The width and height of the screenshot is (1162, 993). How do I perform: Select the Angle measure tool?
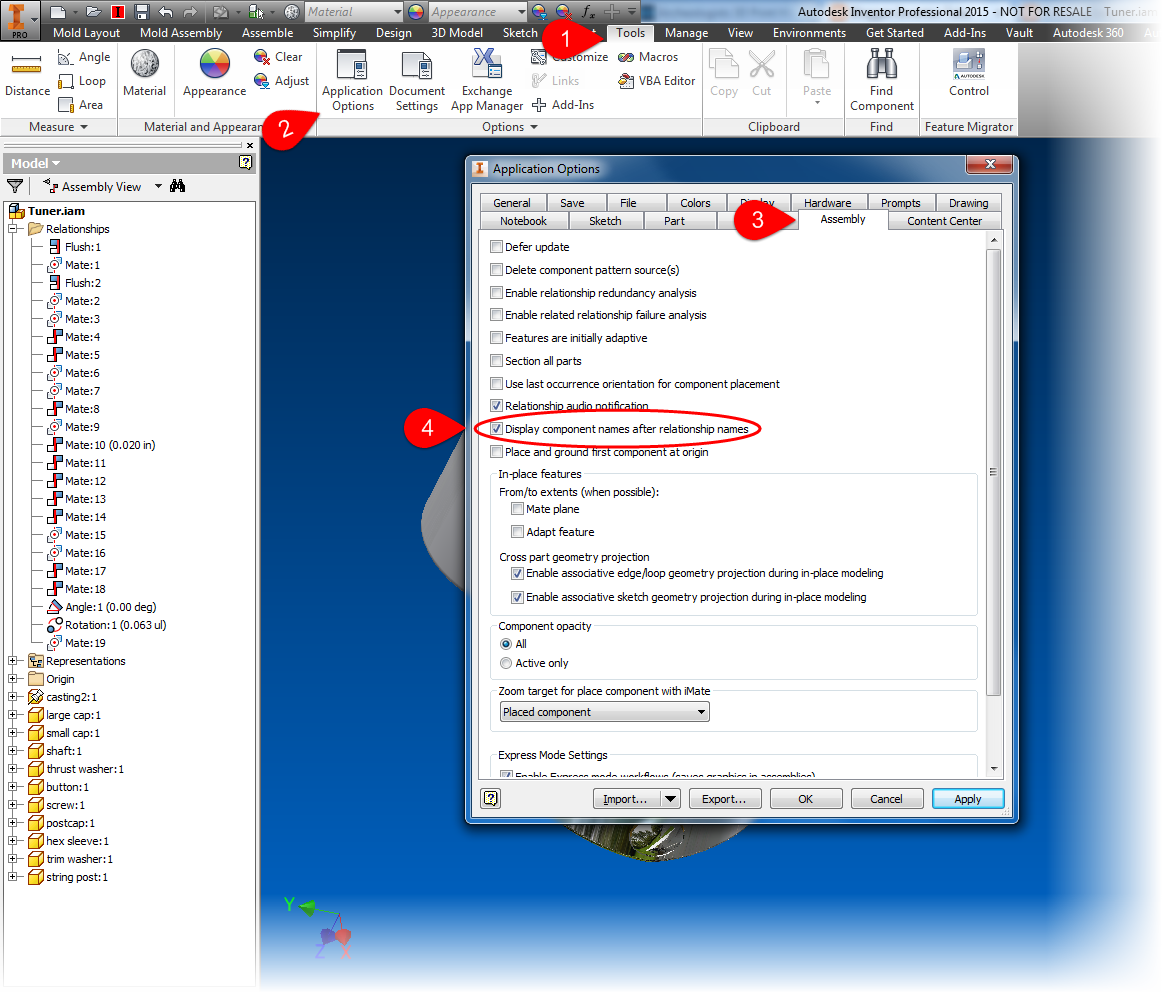[84, 57]
